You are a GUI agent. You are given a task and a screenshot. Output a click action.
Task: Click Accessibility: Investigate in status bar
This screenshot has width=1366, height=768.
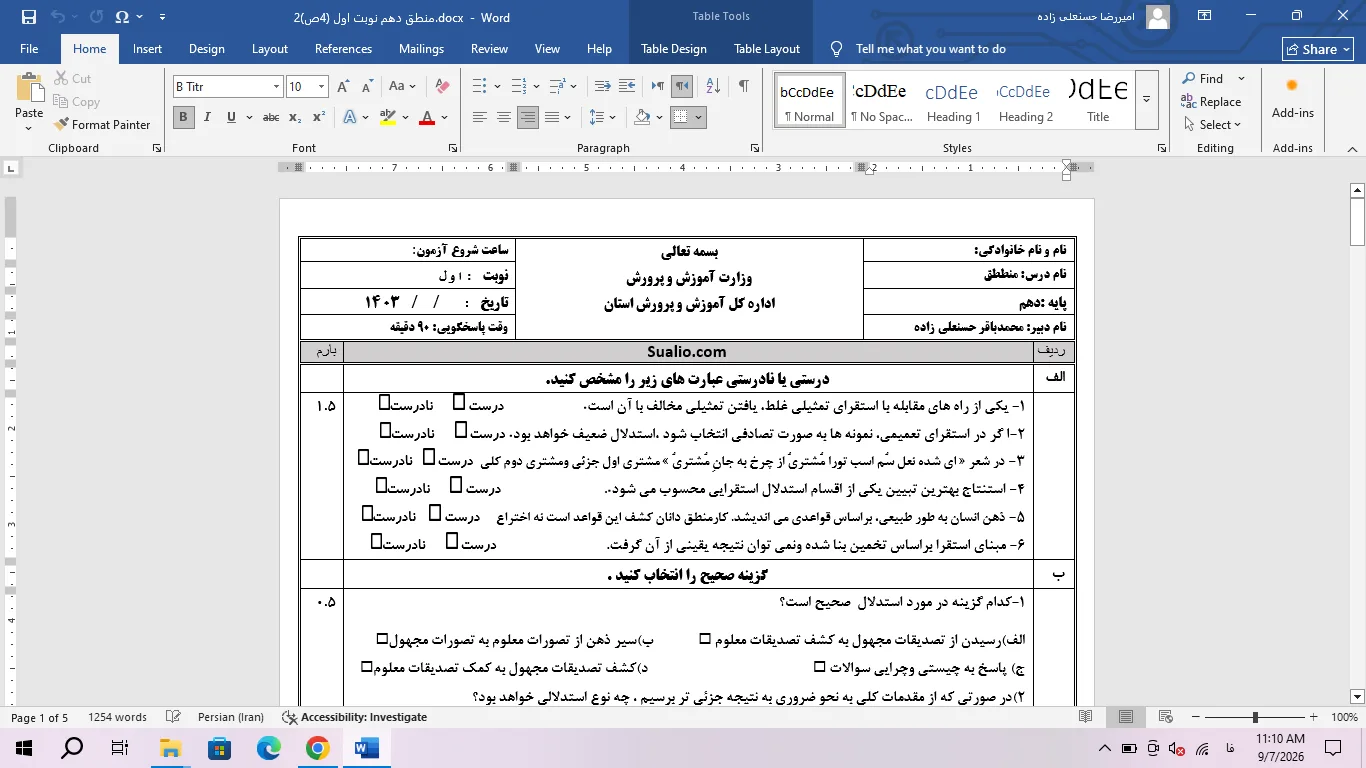[x=355, y=717]
